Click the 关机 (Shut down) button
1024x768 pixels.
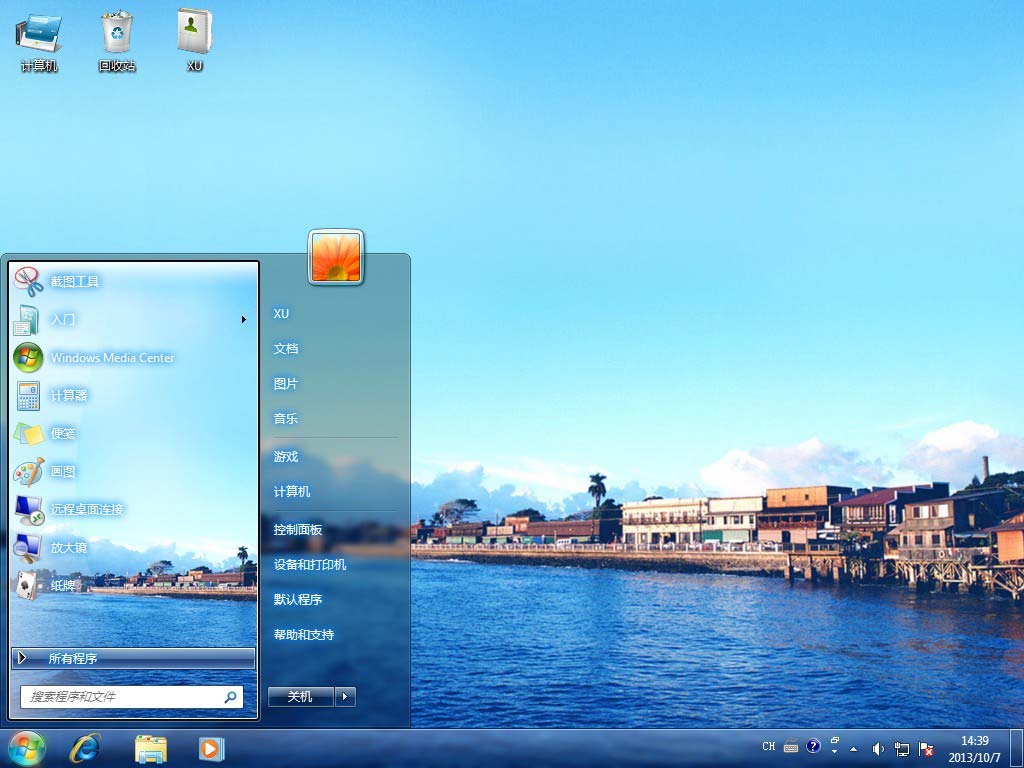tap(300, 697)
